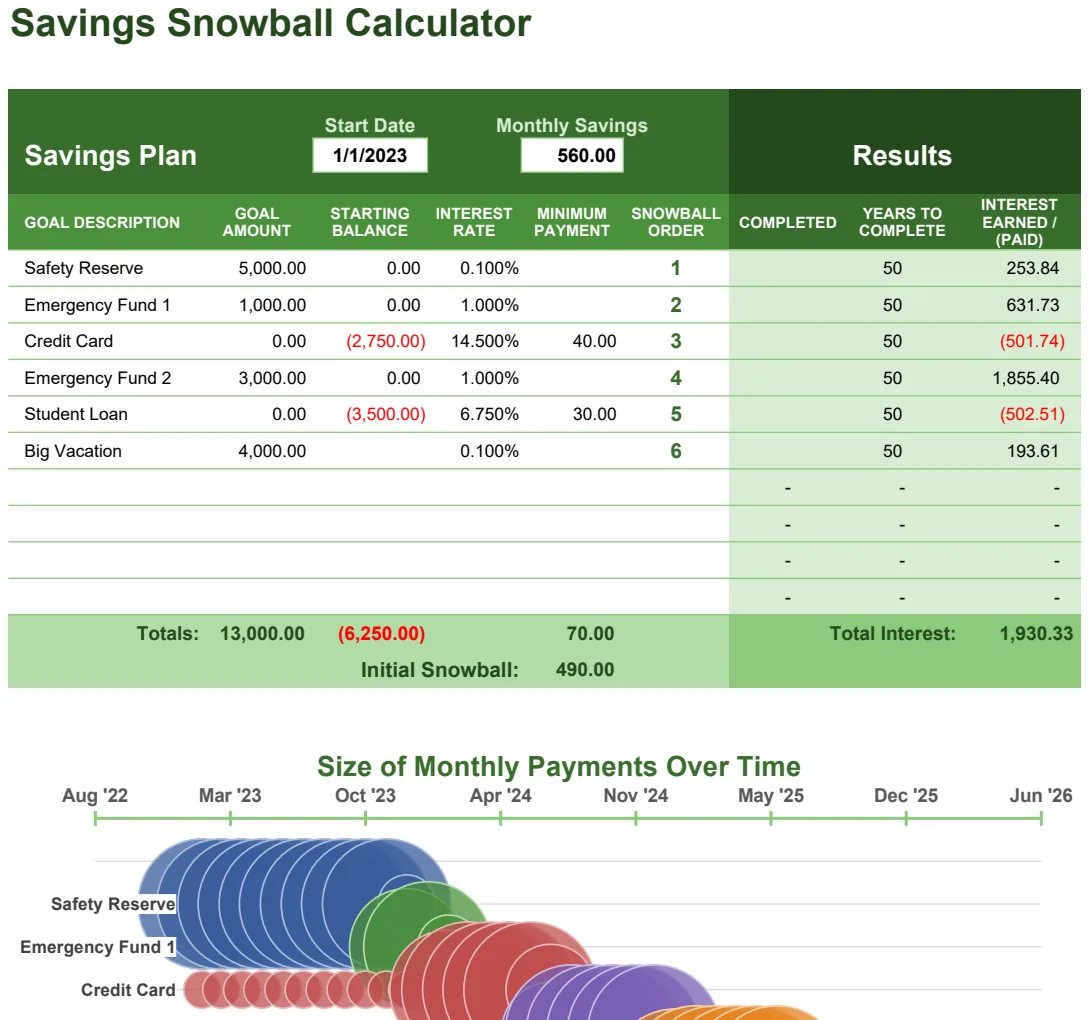Click the Credit Card chart axis label
1090x1020 pixels.
coord(128,990)
